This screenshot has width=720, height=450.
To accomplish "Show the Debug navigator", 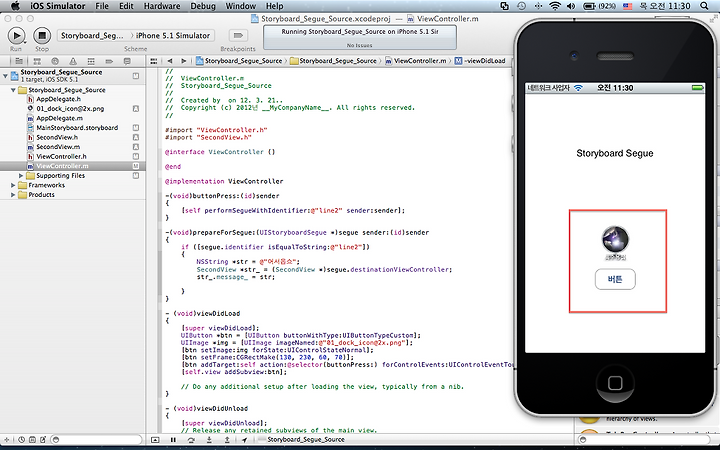I will [91, 61].
